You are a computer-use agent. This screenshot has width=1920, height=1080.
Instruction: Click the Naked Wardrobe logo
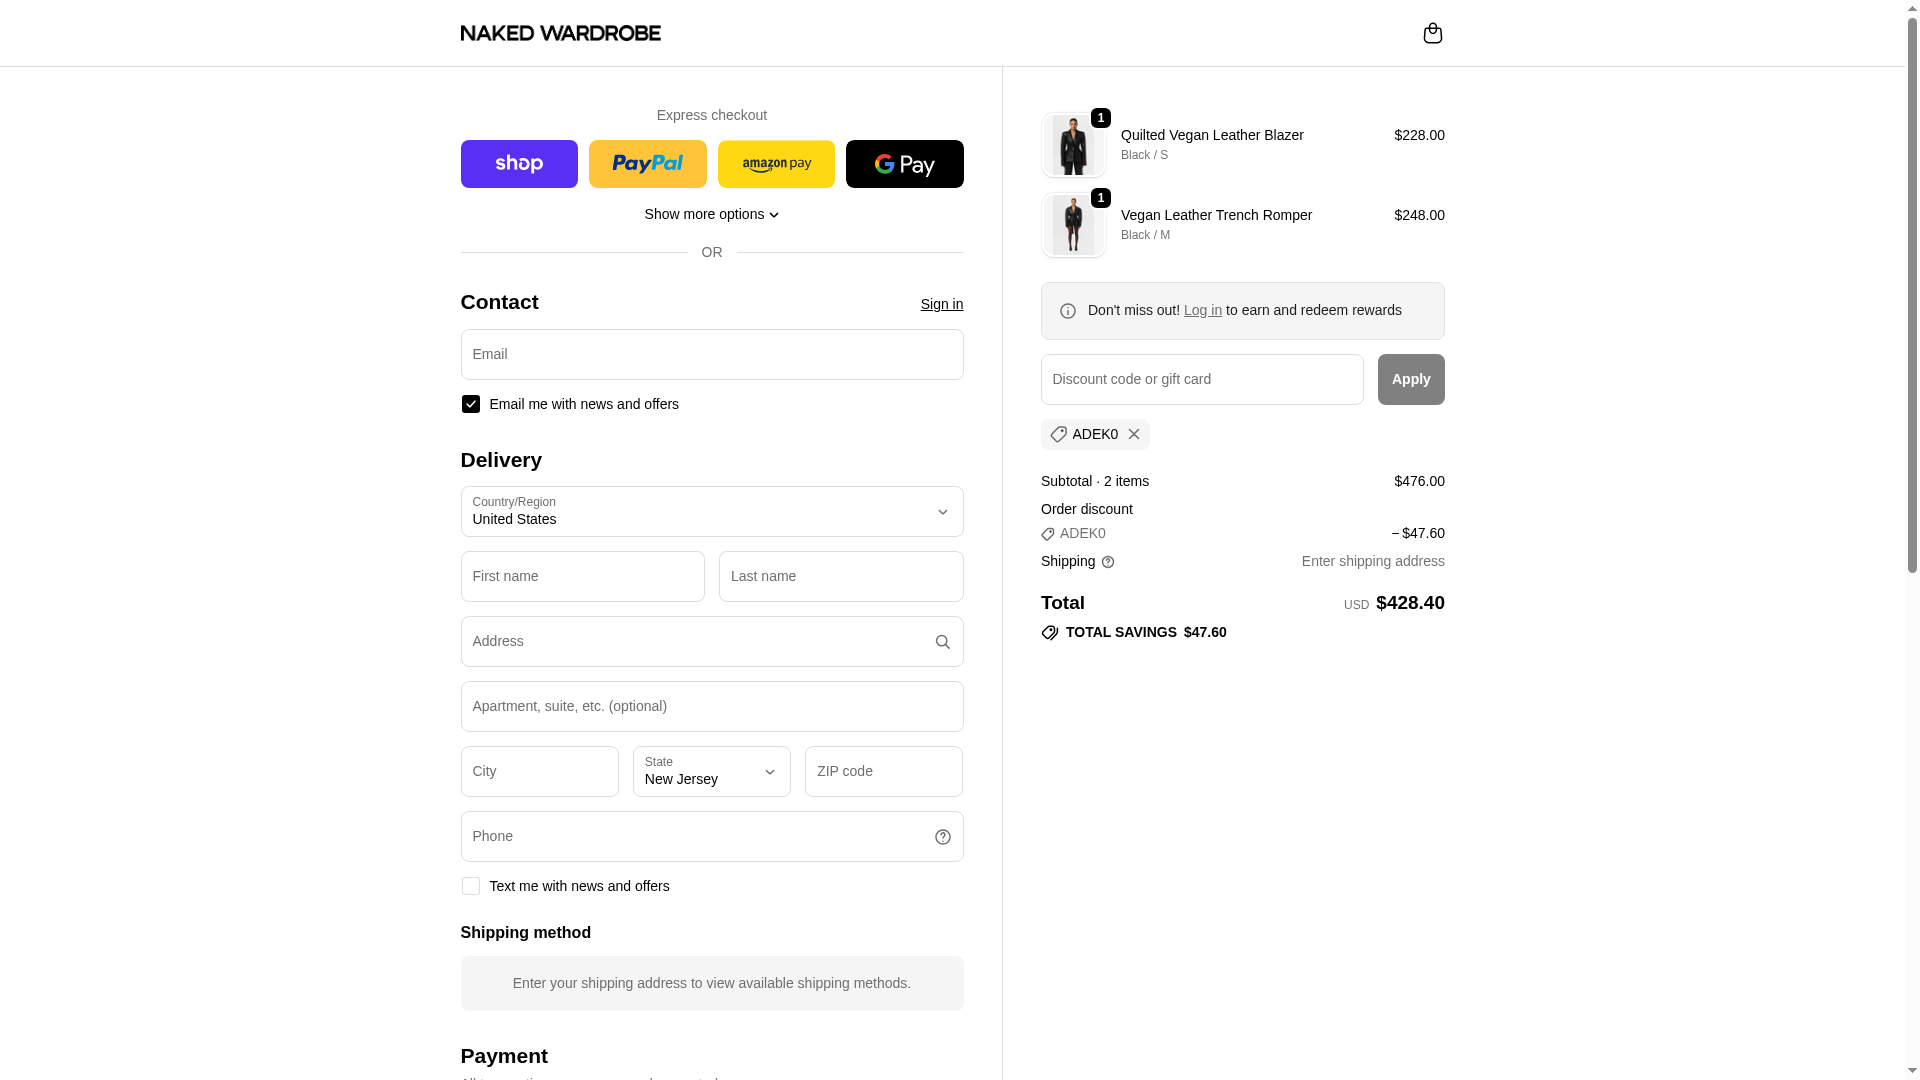(560, 33)
